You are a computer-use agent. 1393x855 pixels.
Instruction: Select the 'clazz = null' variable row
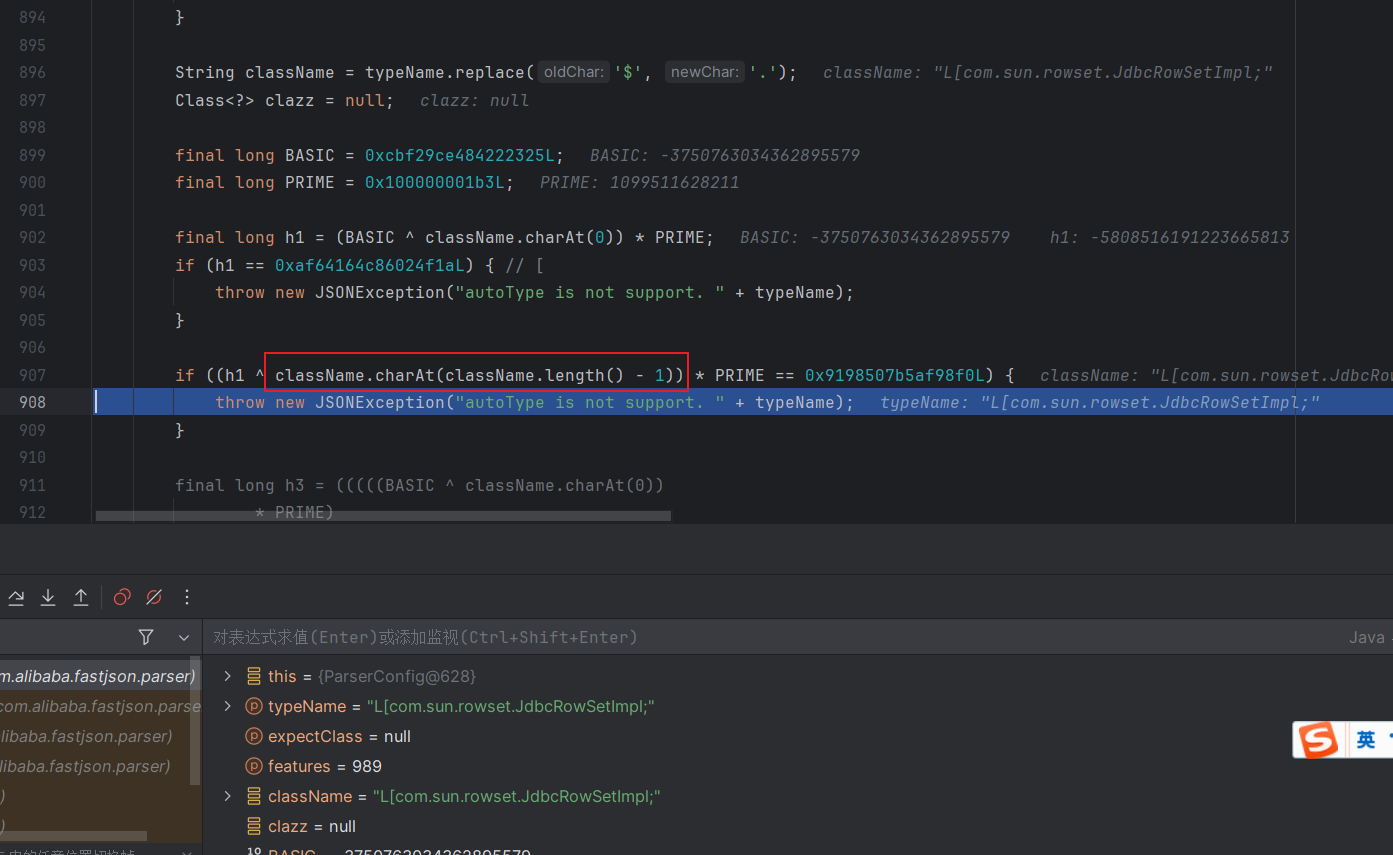[x=798, y=826]
